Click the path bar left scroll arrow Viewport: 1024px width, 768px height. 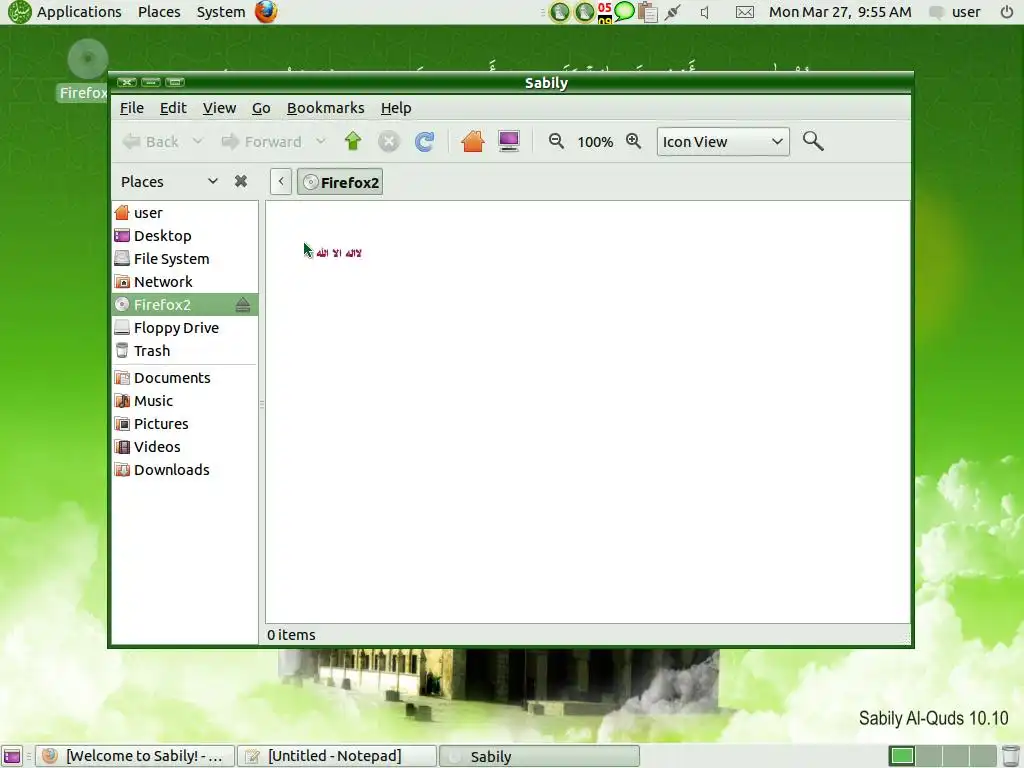(281, 182)
